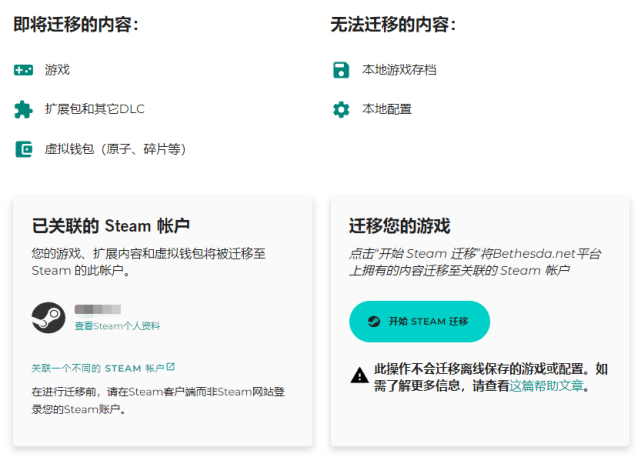Click the Steam icon inside 开始 STEAM 迁移 button
Image resolution: width=641 pixels, height=467 pixels.
pos(374,322)
